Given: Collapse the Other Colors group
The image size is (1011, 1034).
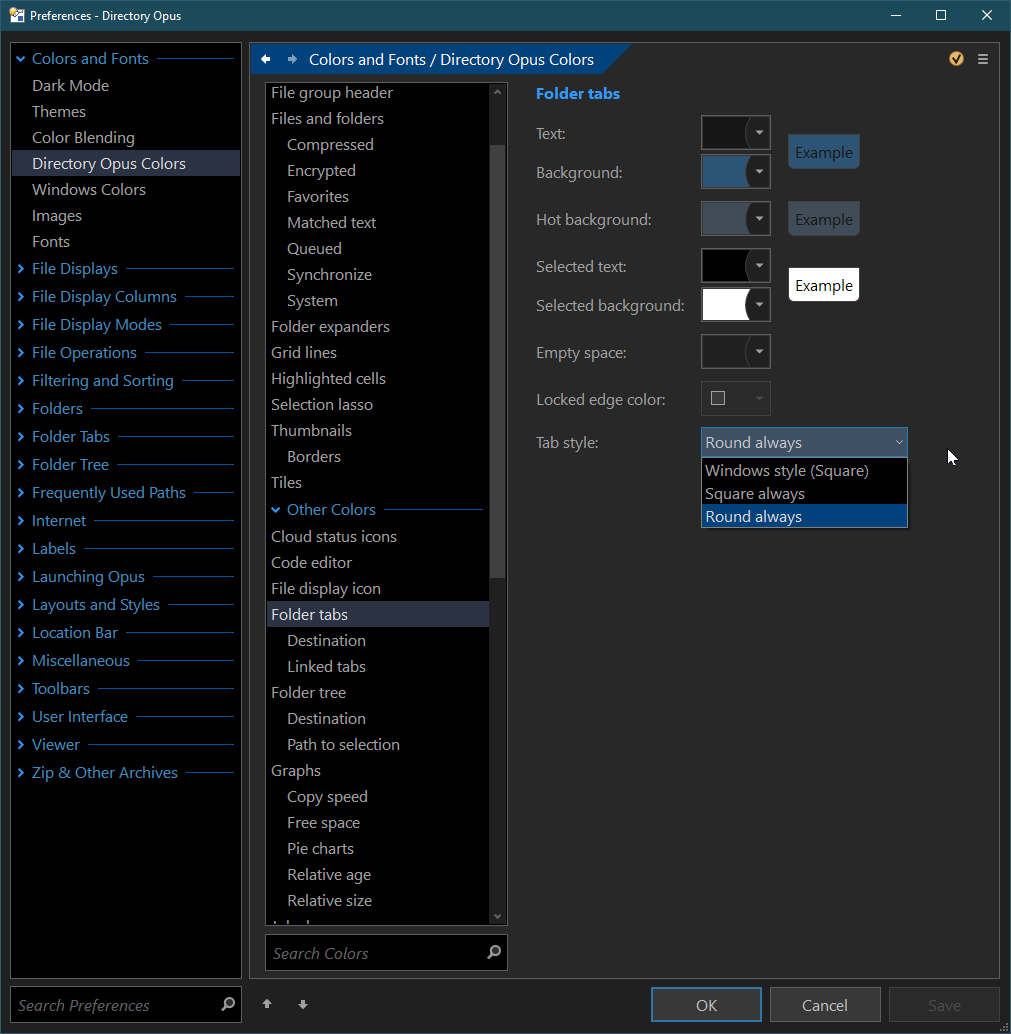Looking at the screenshot, I should click(x=276, y=510).
